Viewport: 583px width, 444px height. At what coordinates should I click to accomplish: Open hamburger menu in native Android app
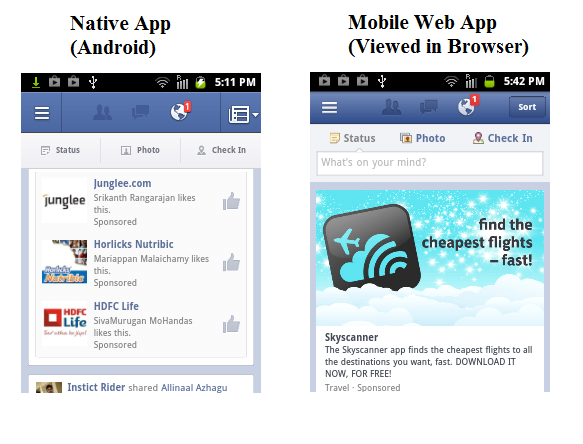coord(42,113)
